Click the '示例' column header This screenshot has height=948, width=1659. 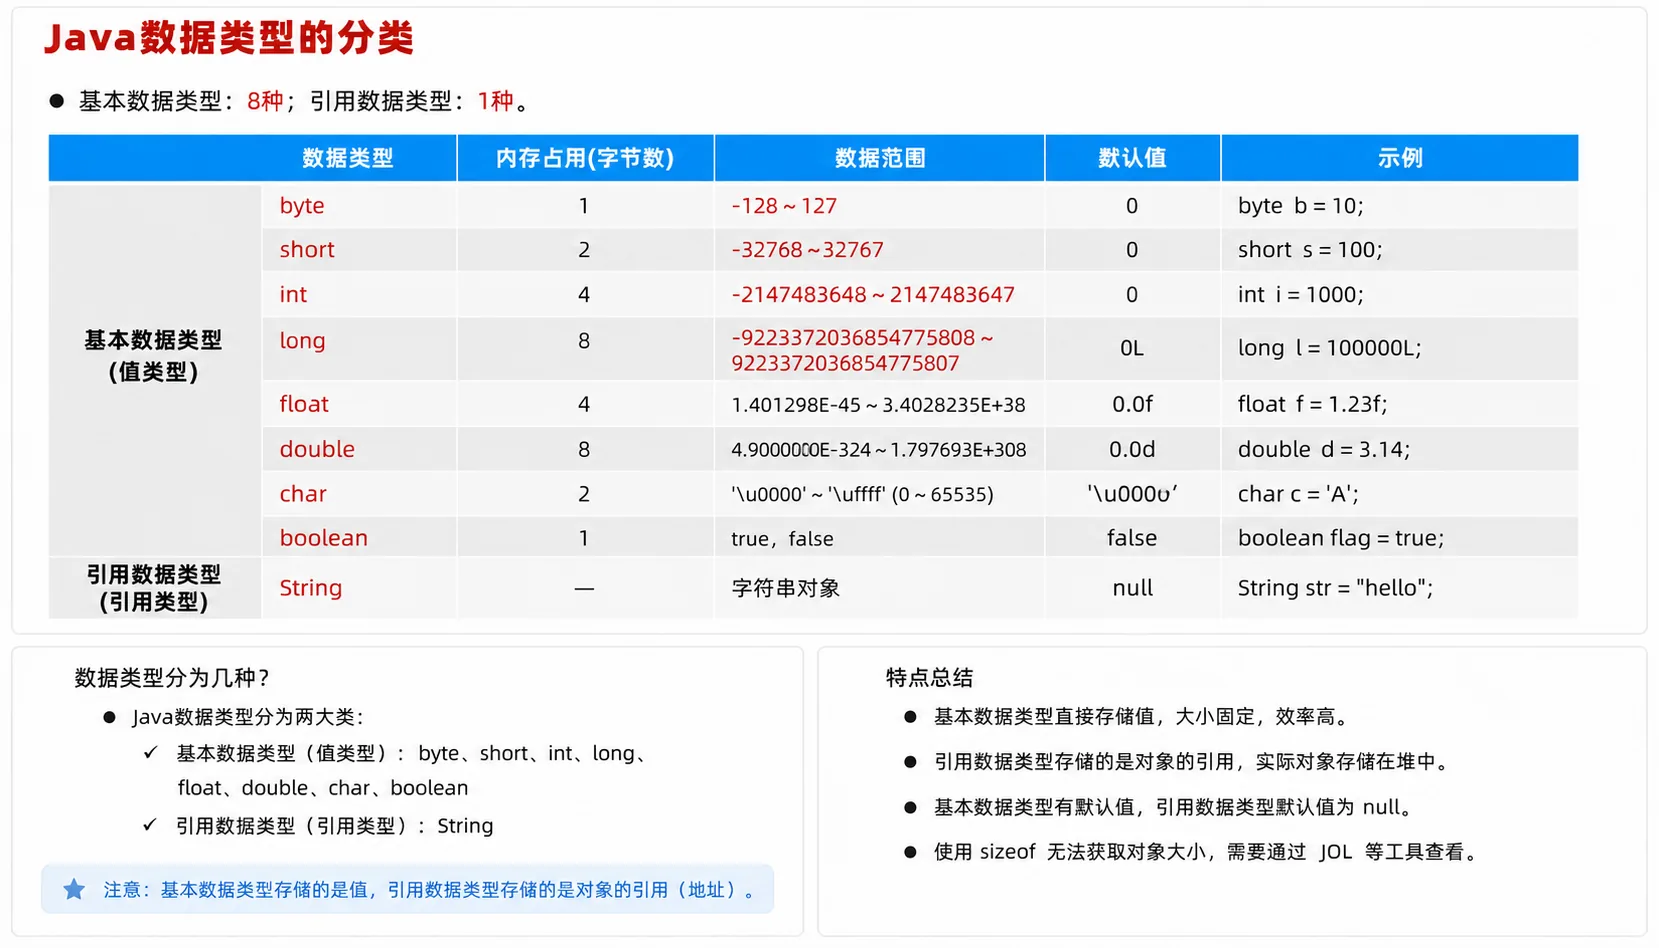click(1400, 158)
